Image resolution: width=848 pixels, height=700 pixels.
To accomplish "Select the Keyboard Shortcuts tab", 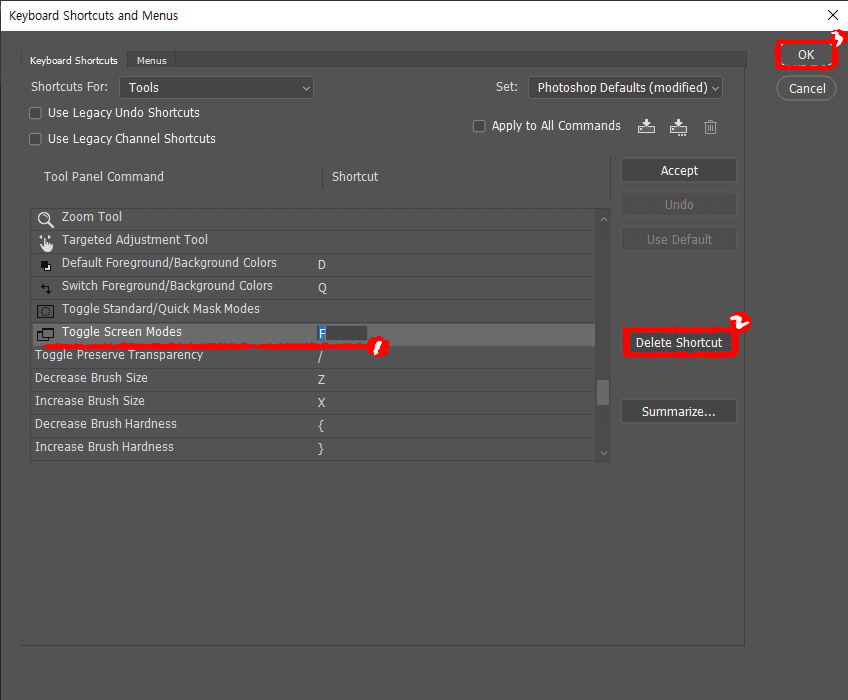I will coord(73,60).
